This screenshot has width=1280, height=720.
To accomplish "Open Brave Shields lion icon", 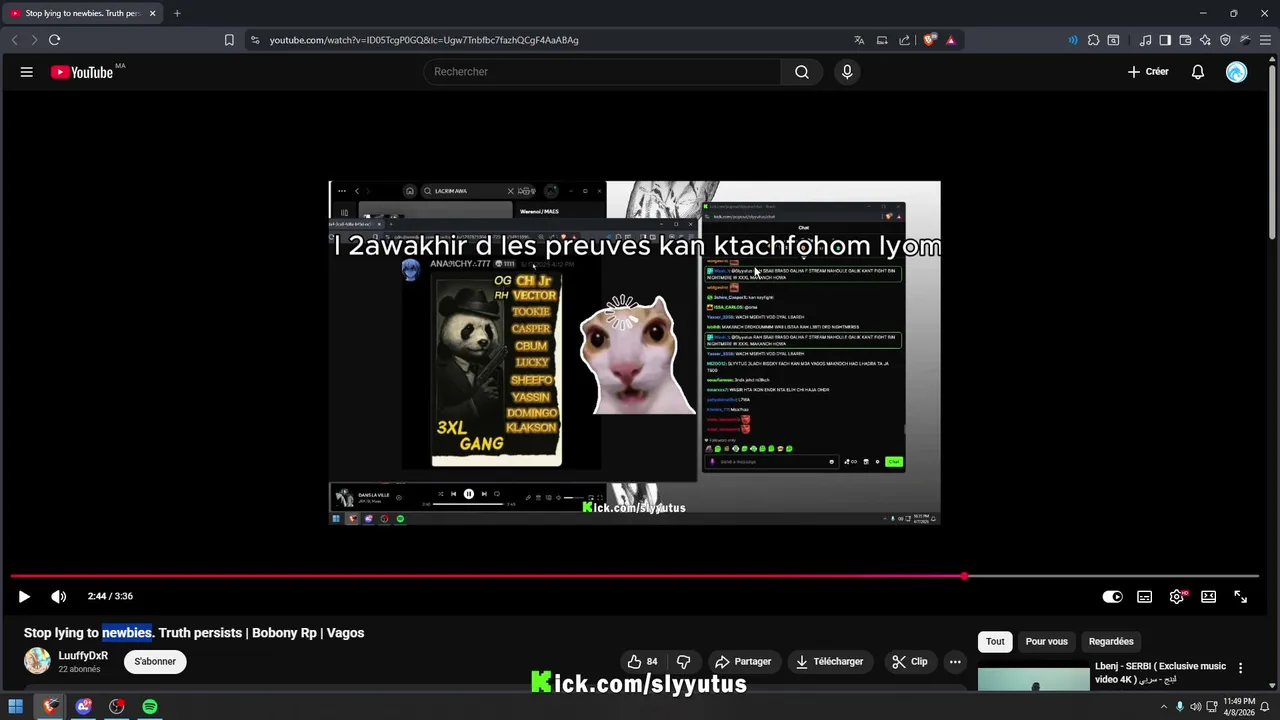I will 930,40.
